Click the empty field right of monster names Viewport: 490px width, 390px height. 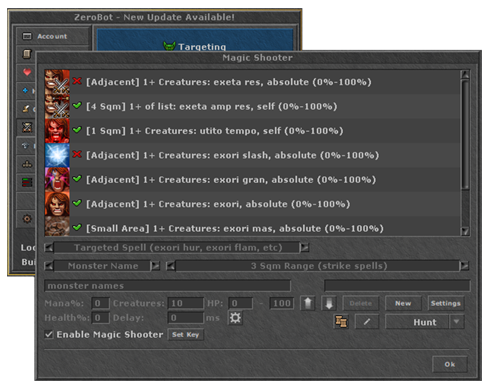coord(397,286)
